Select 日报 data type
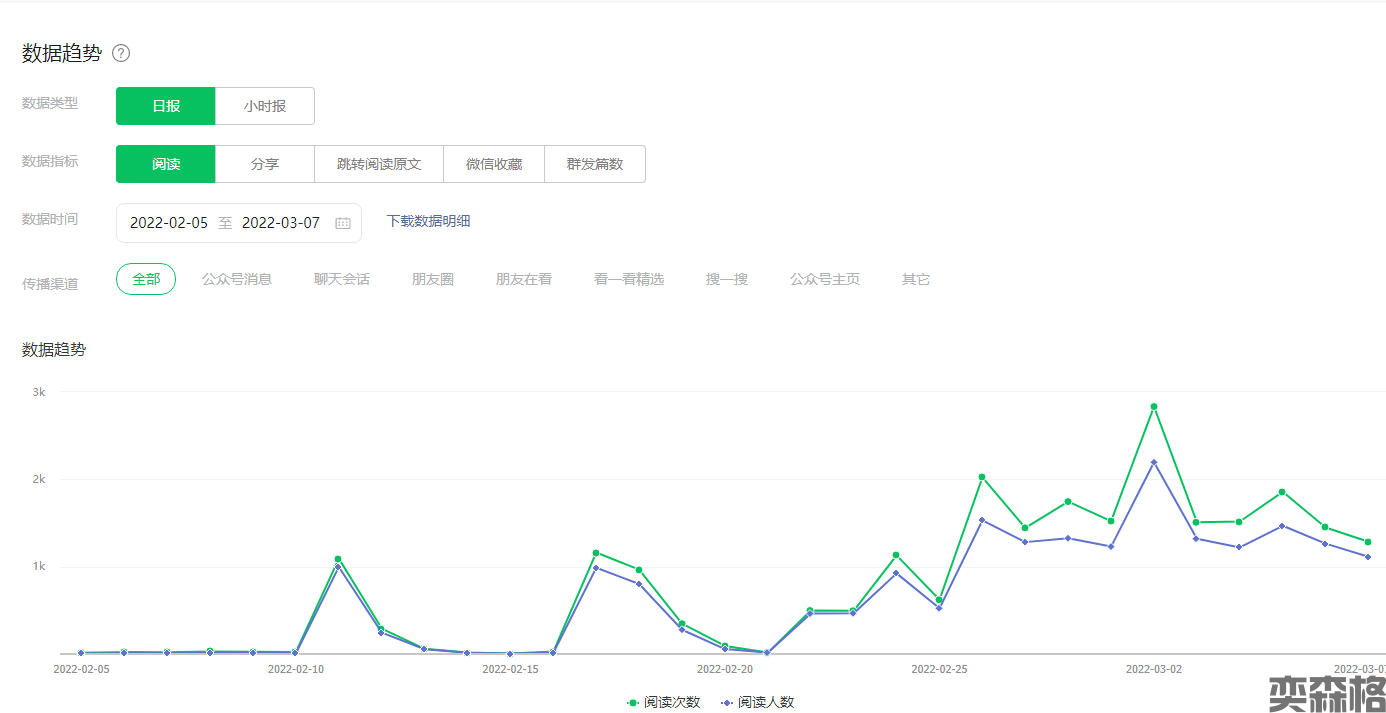 tap(166, 106)
